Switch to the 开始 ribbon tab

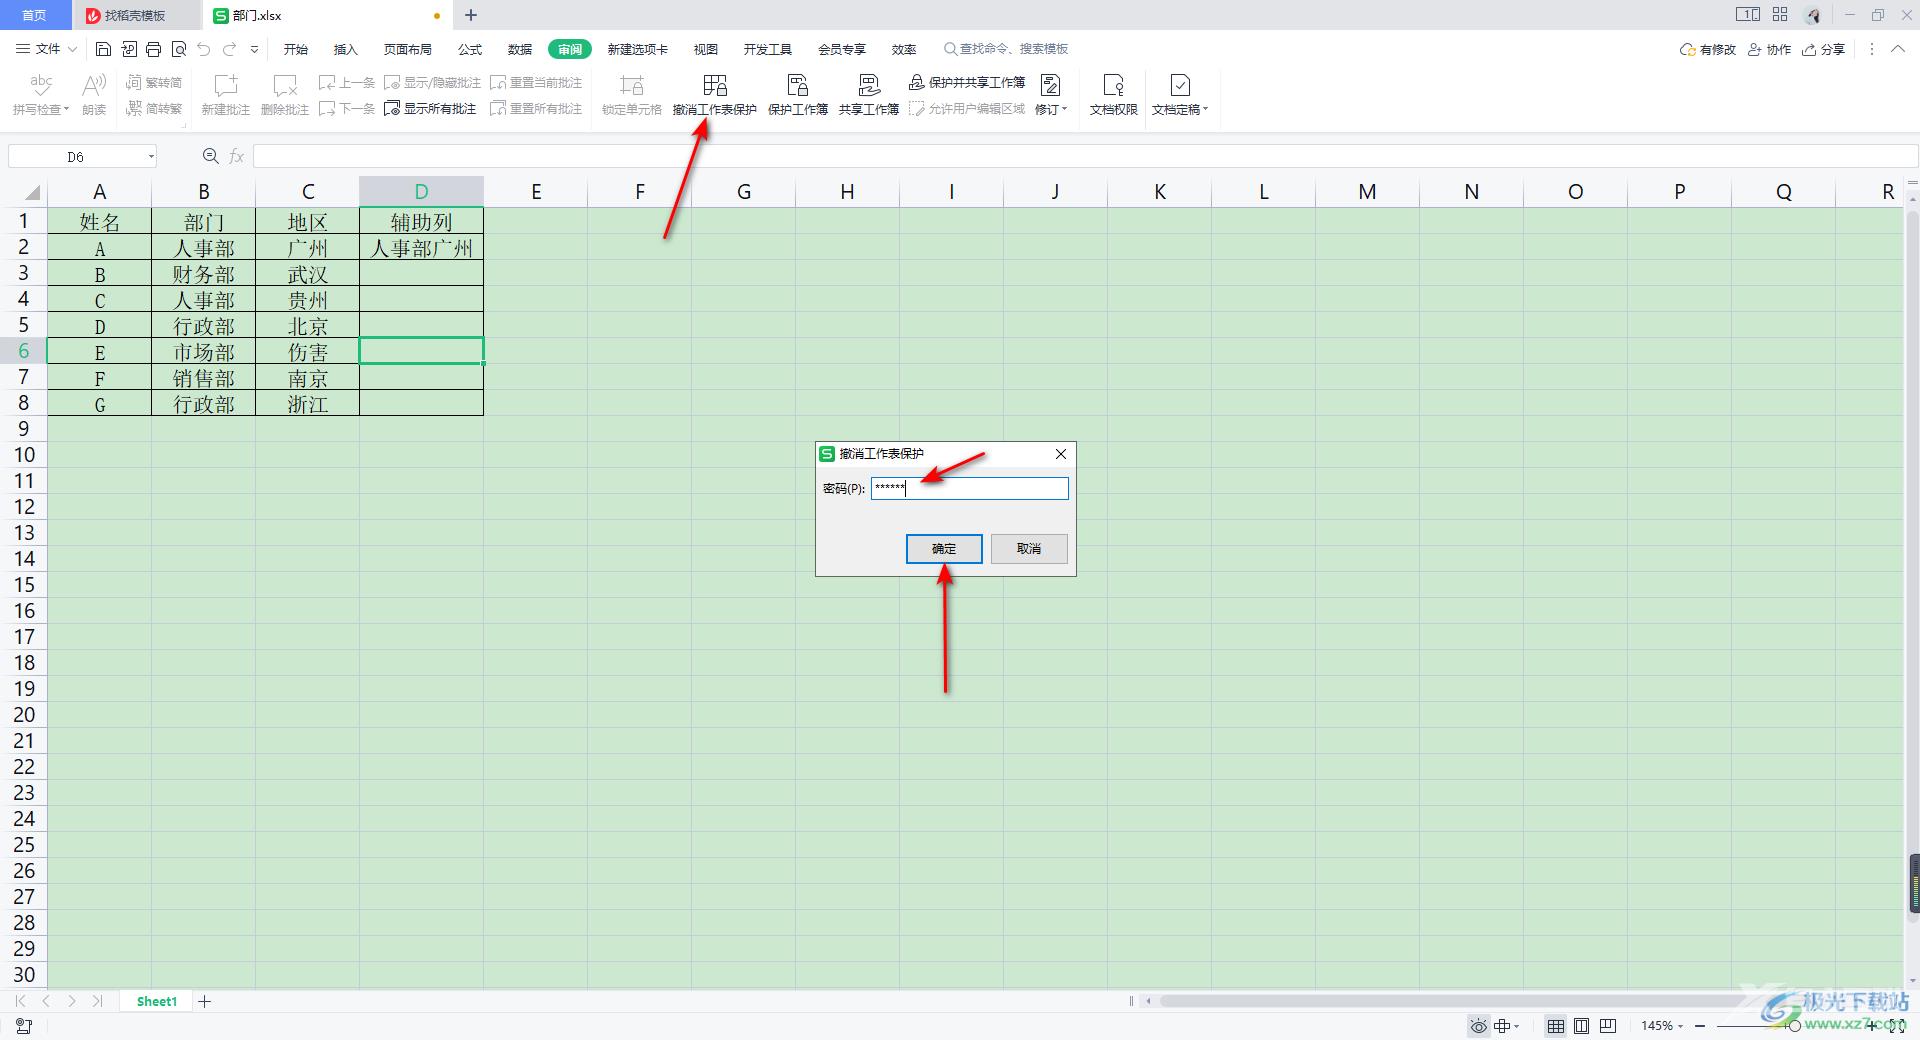click(x=296, y=49)
